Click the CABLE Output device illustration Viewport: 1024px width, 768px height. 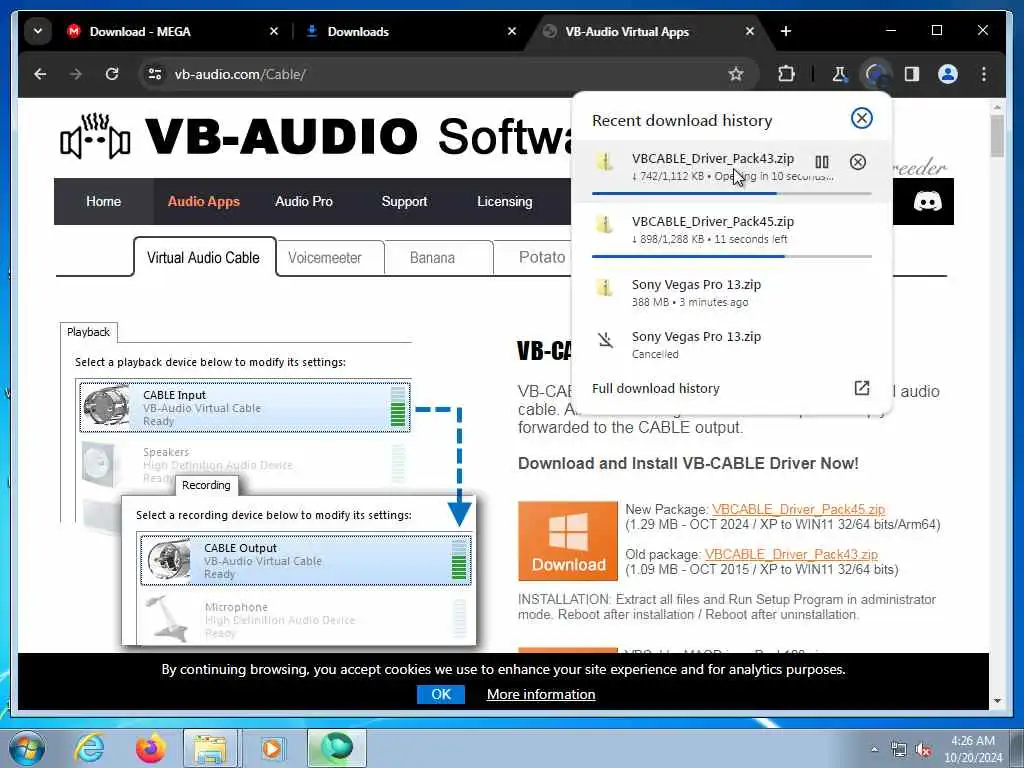168,560
